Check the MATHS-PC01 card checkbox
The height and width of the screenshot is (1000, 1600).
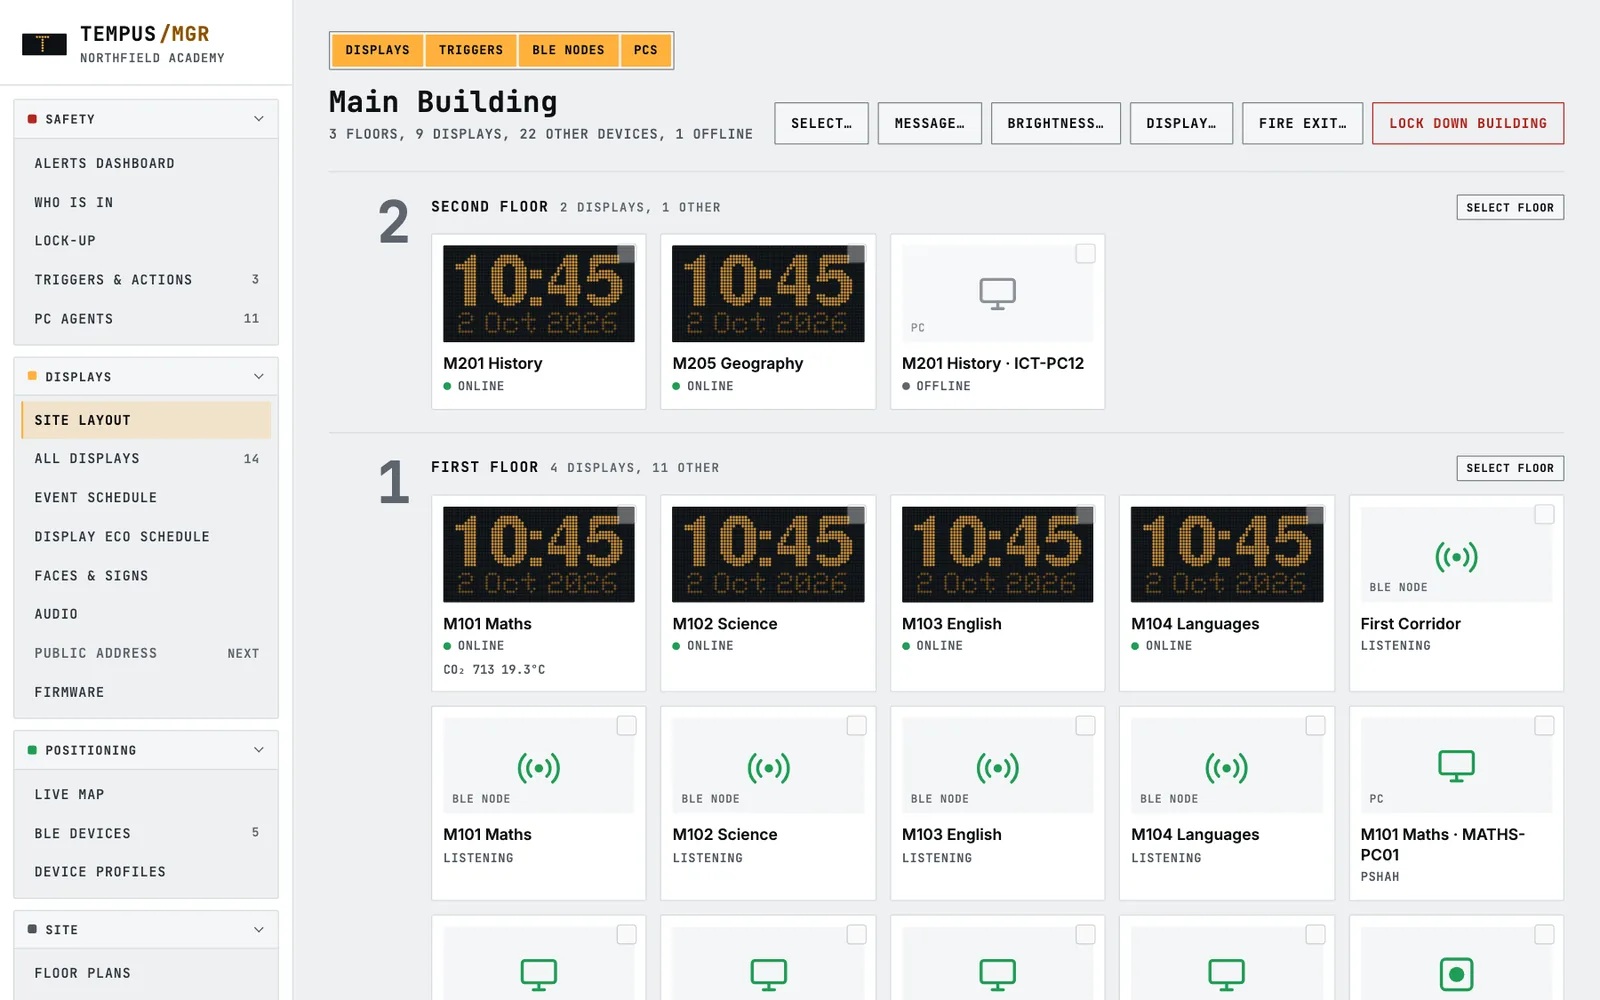pos(1544,725)
